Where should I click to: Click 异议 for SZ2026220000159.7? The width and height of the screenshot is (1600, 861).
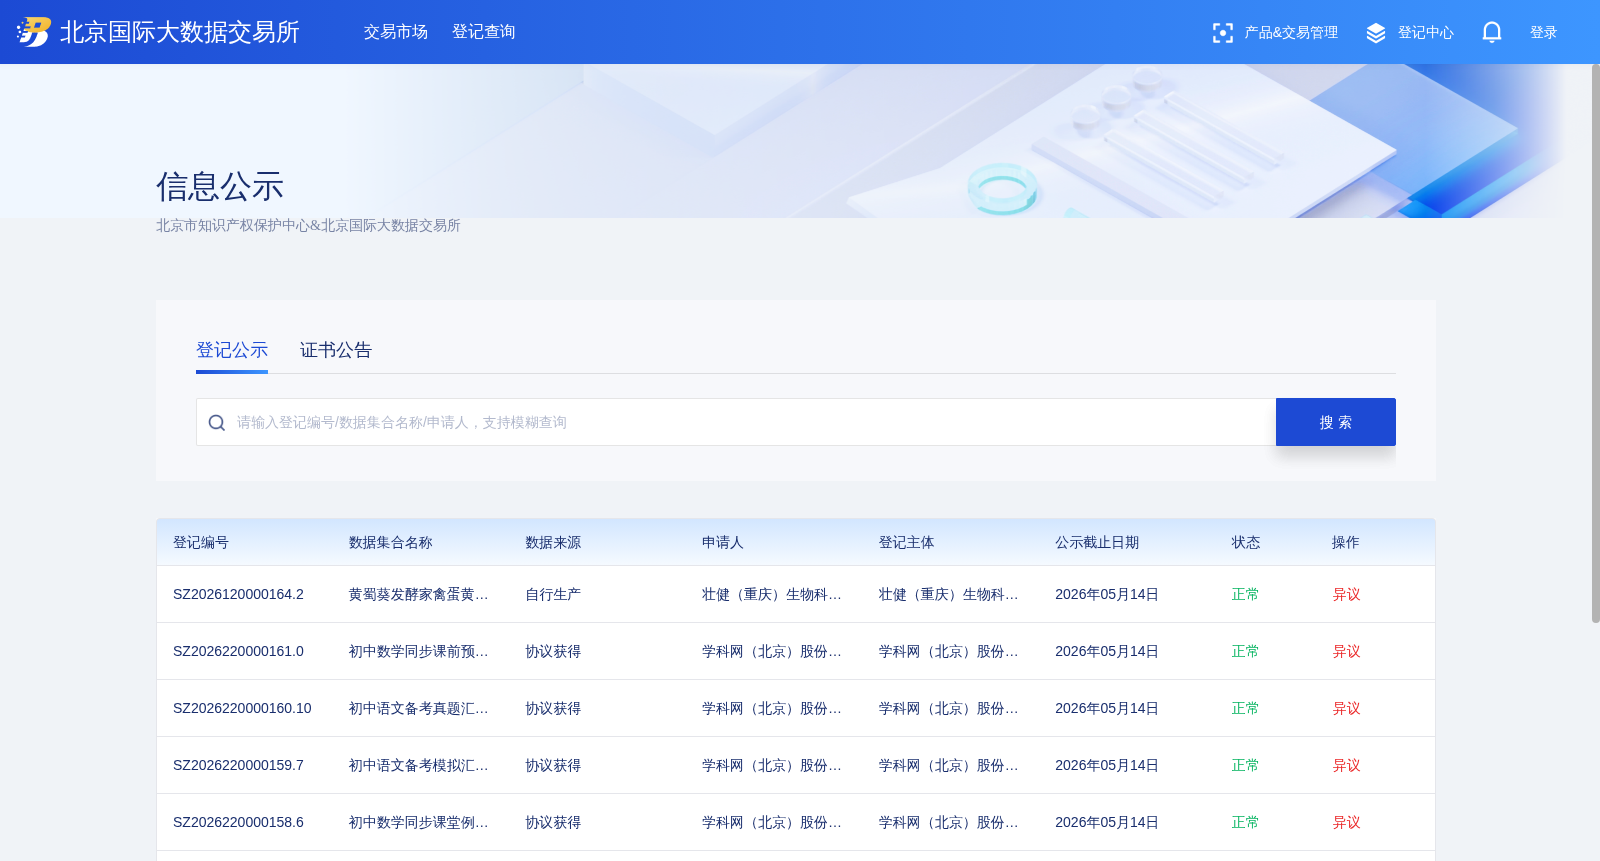[1346, 765]
